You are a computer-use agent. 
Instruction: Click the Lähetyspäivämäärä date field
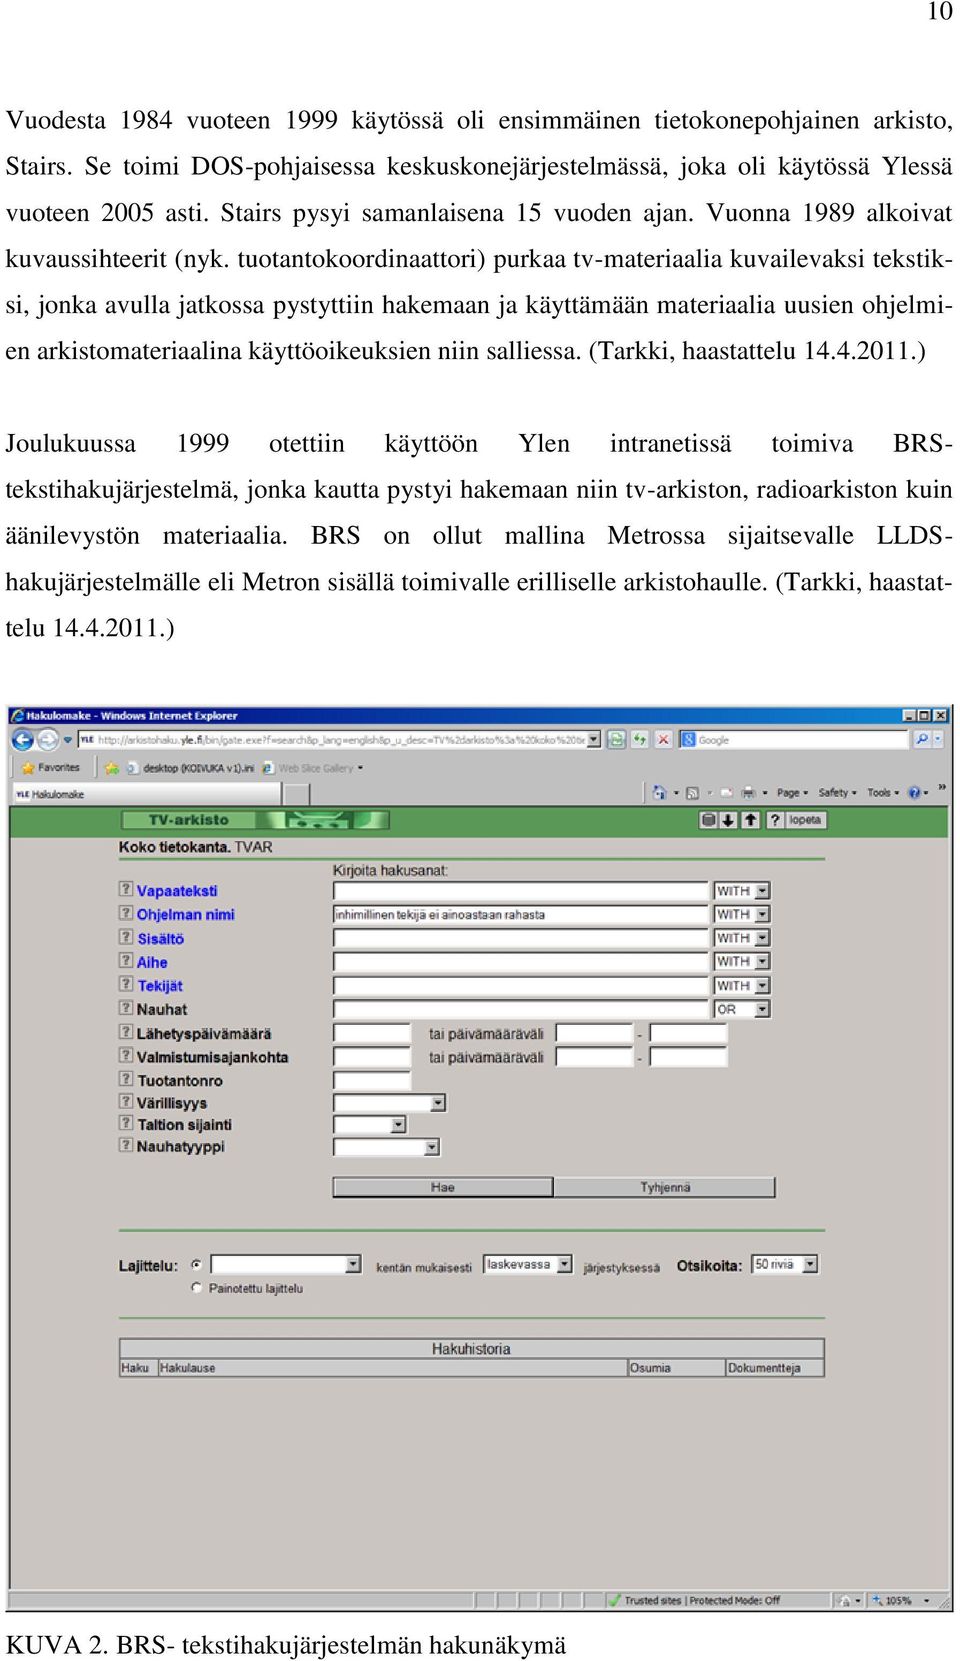(372, 1033)
